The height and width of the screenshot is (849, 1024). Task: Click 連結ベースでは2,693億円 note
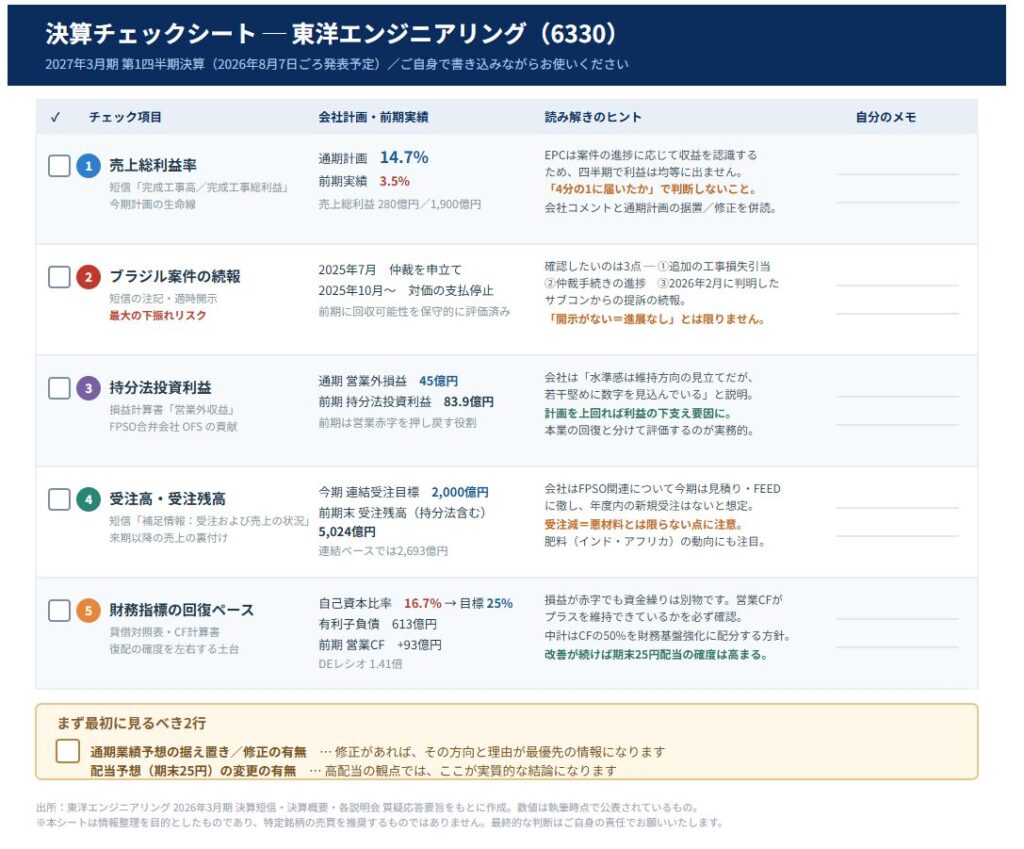click(x=383, y=551)
